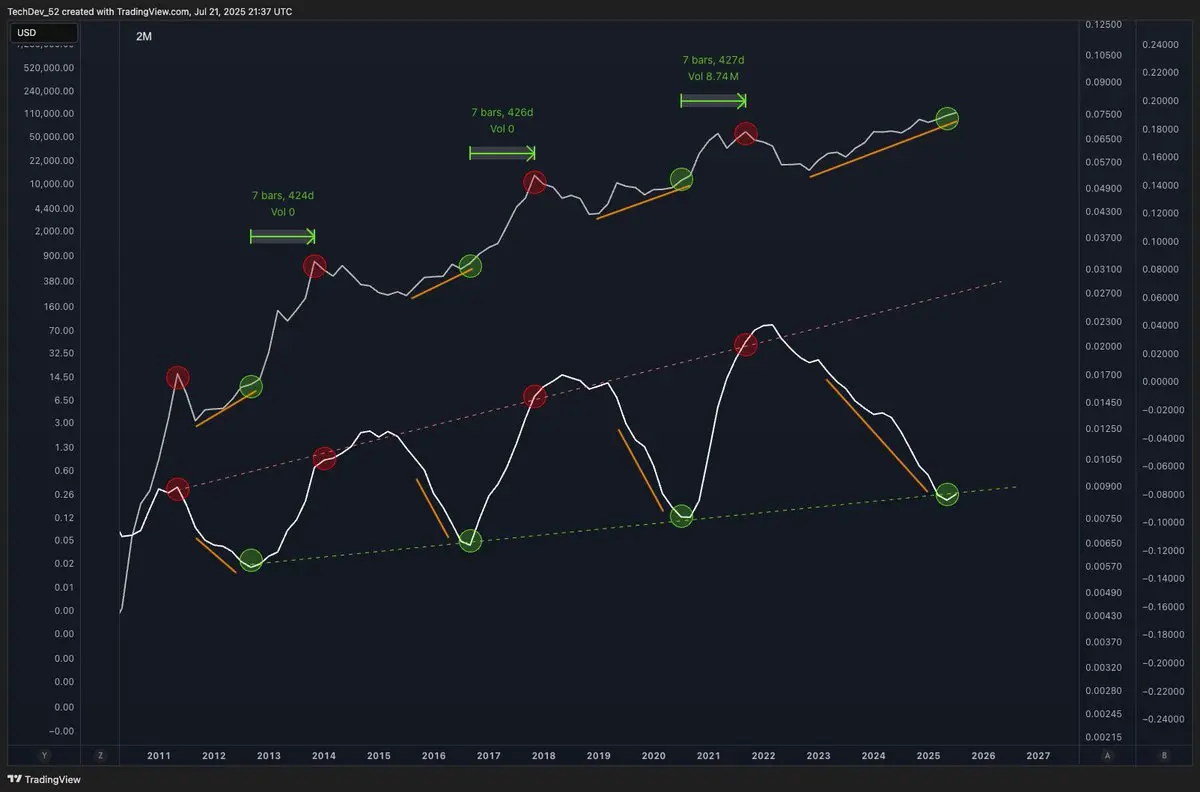Click the 32.50 price axis value

click(61, 353)
